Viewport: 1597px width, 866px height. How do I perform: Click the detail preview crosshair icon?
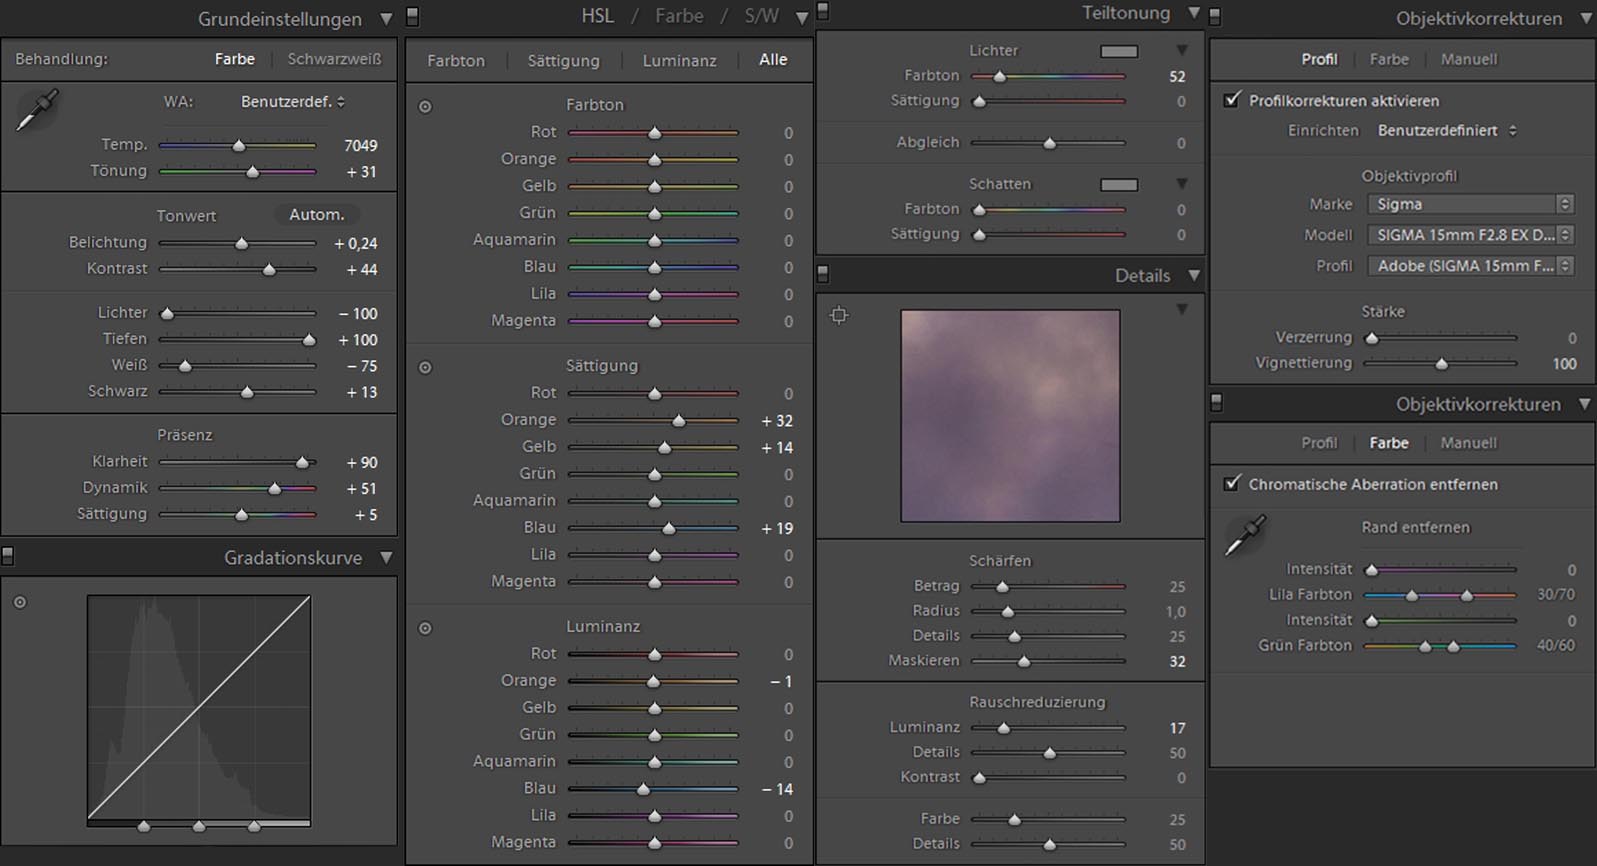click(x=839, y=316)
